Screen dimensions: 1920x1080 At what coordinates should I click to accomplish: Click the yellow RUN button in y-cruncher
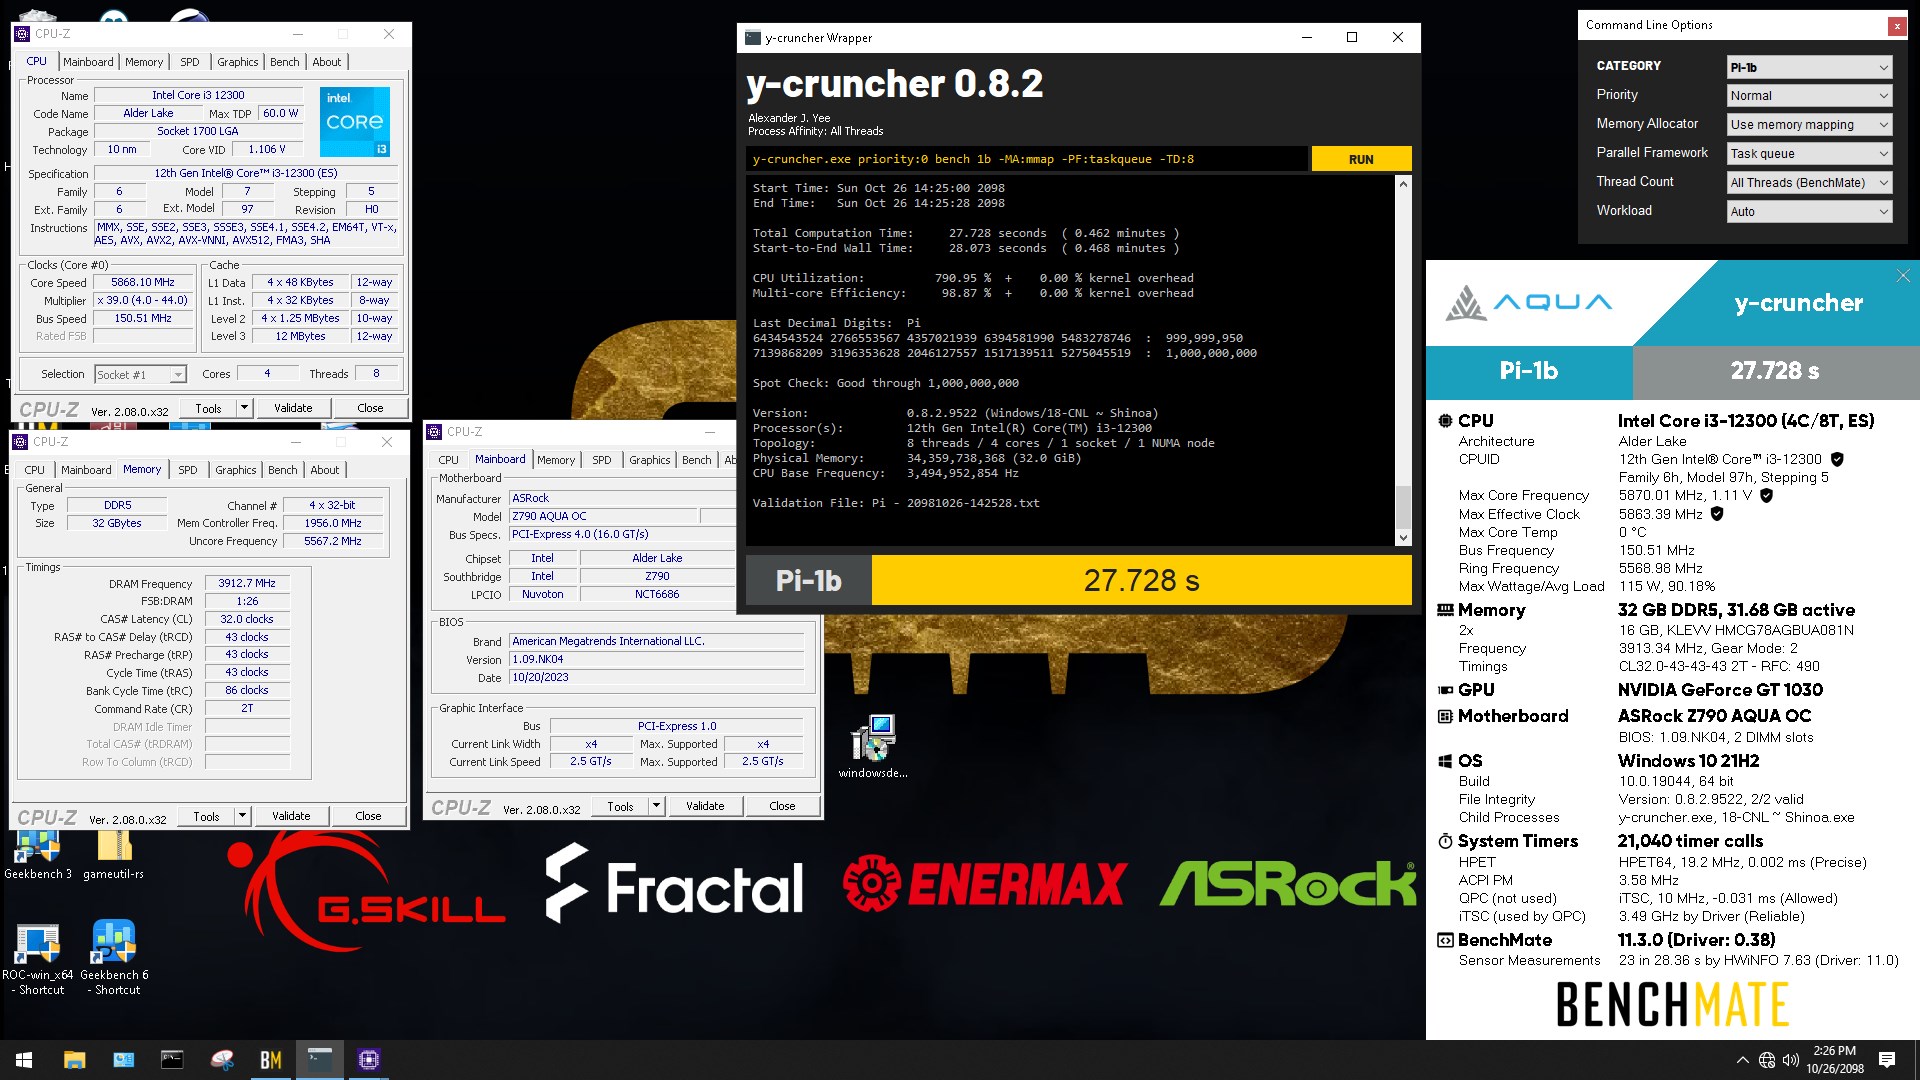(x=1361, y=159)
